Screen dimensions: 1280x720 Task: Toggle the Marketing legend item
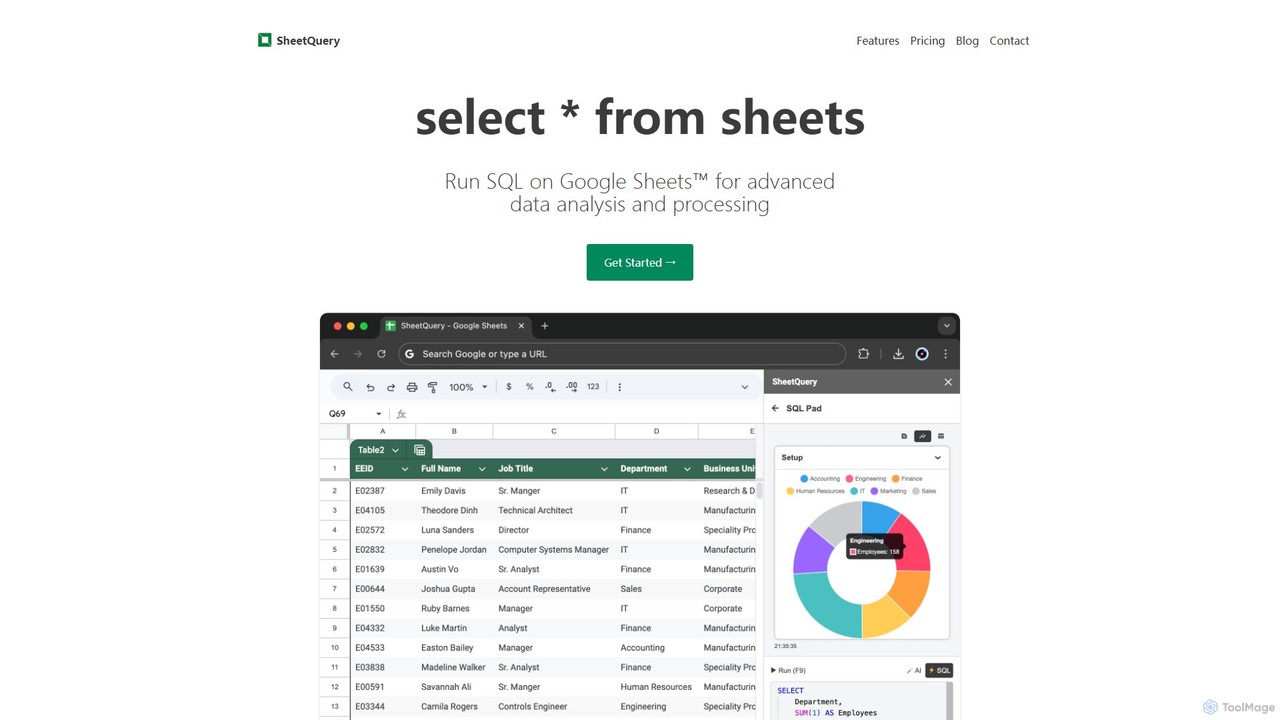coord(888,491)
